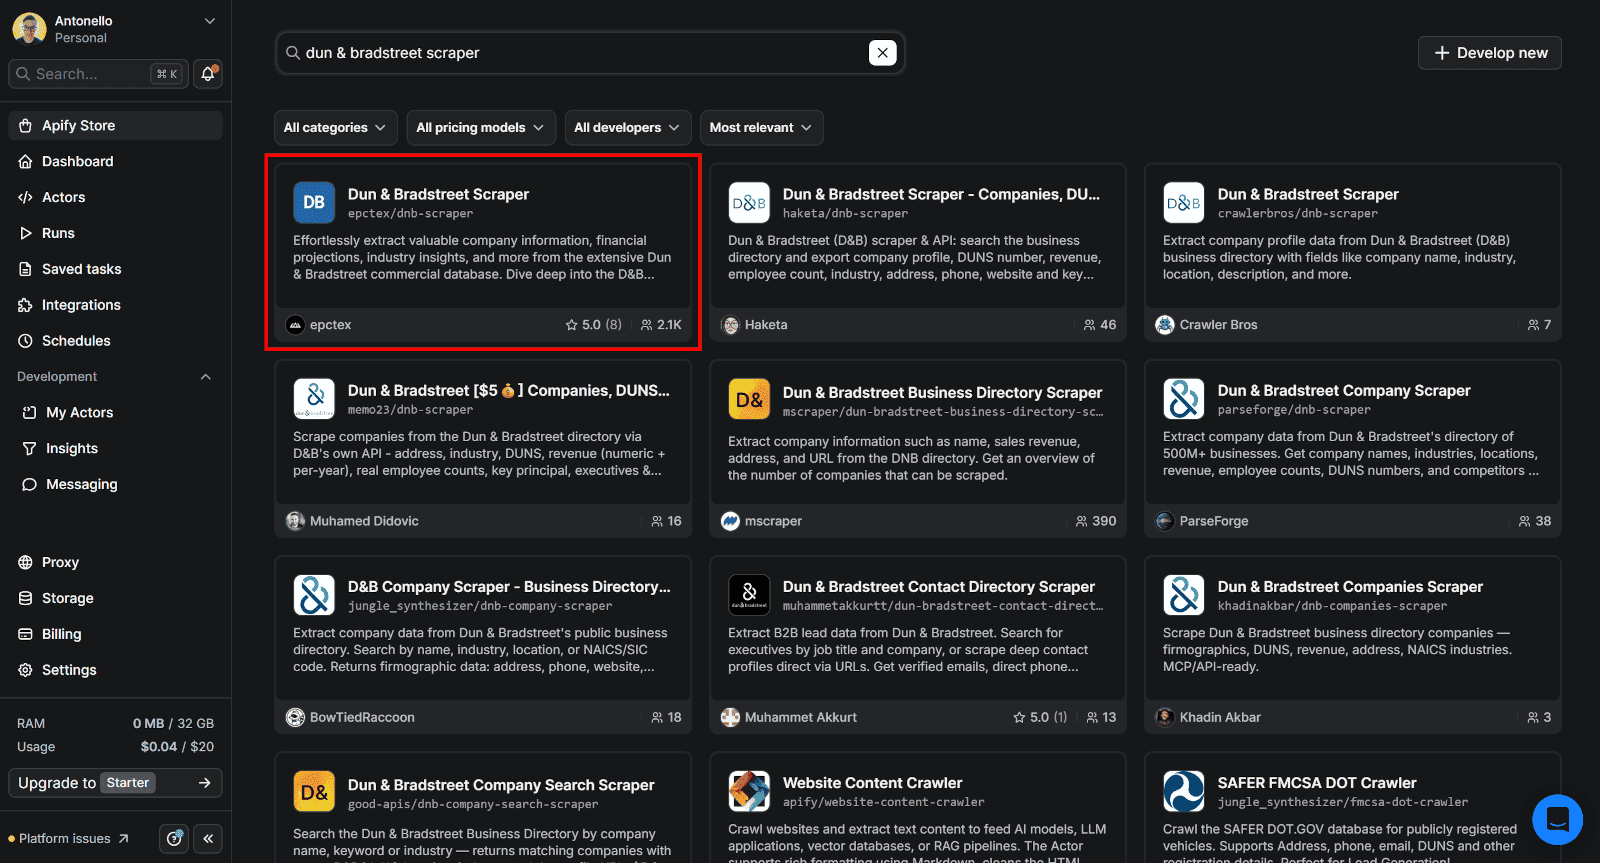Open Saved tasks in sidebar
Screen dimensions: 1600x863
pos(116,269)
